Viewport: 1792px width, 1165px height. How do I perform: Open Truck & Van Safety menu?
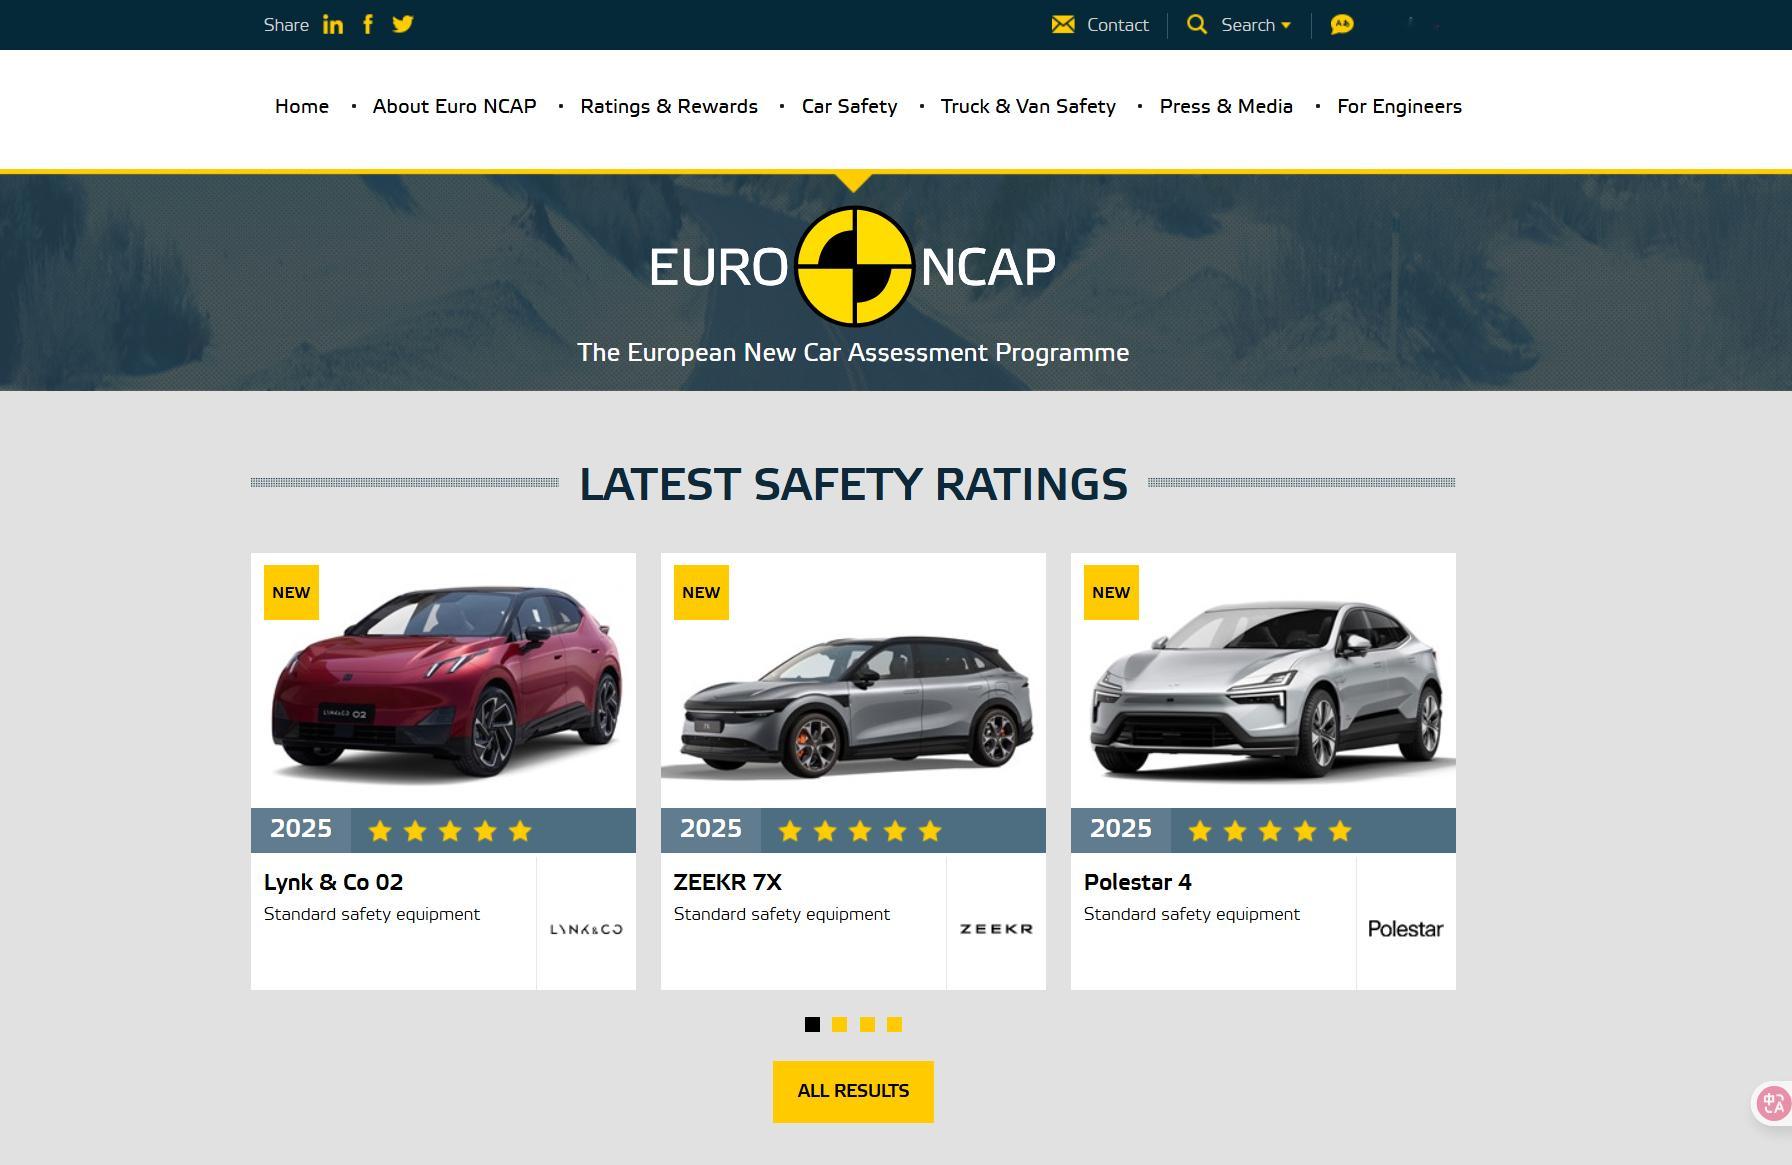coord(1028,106)
